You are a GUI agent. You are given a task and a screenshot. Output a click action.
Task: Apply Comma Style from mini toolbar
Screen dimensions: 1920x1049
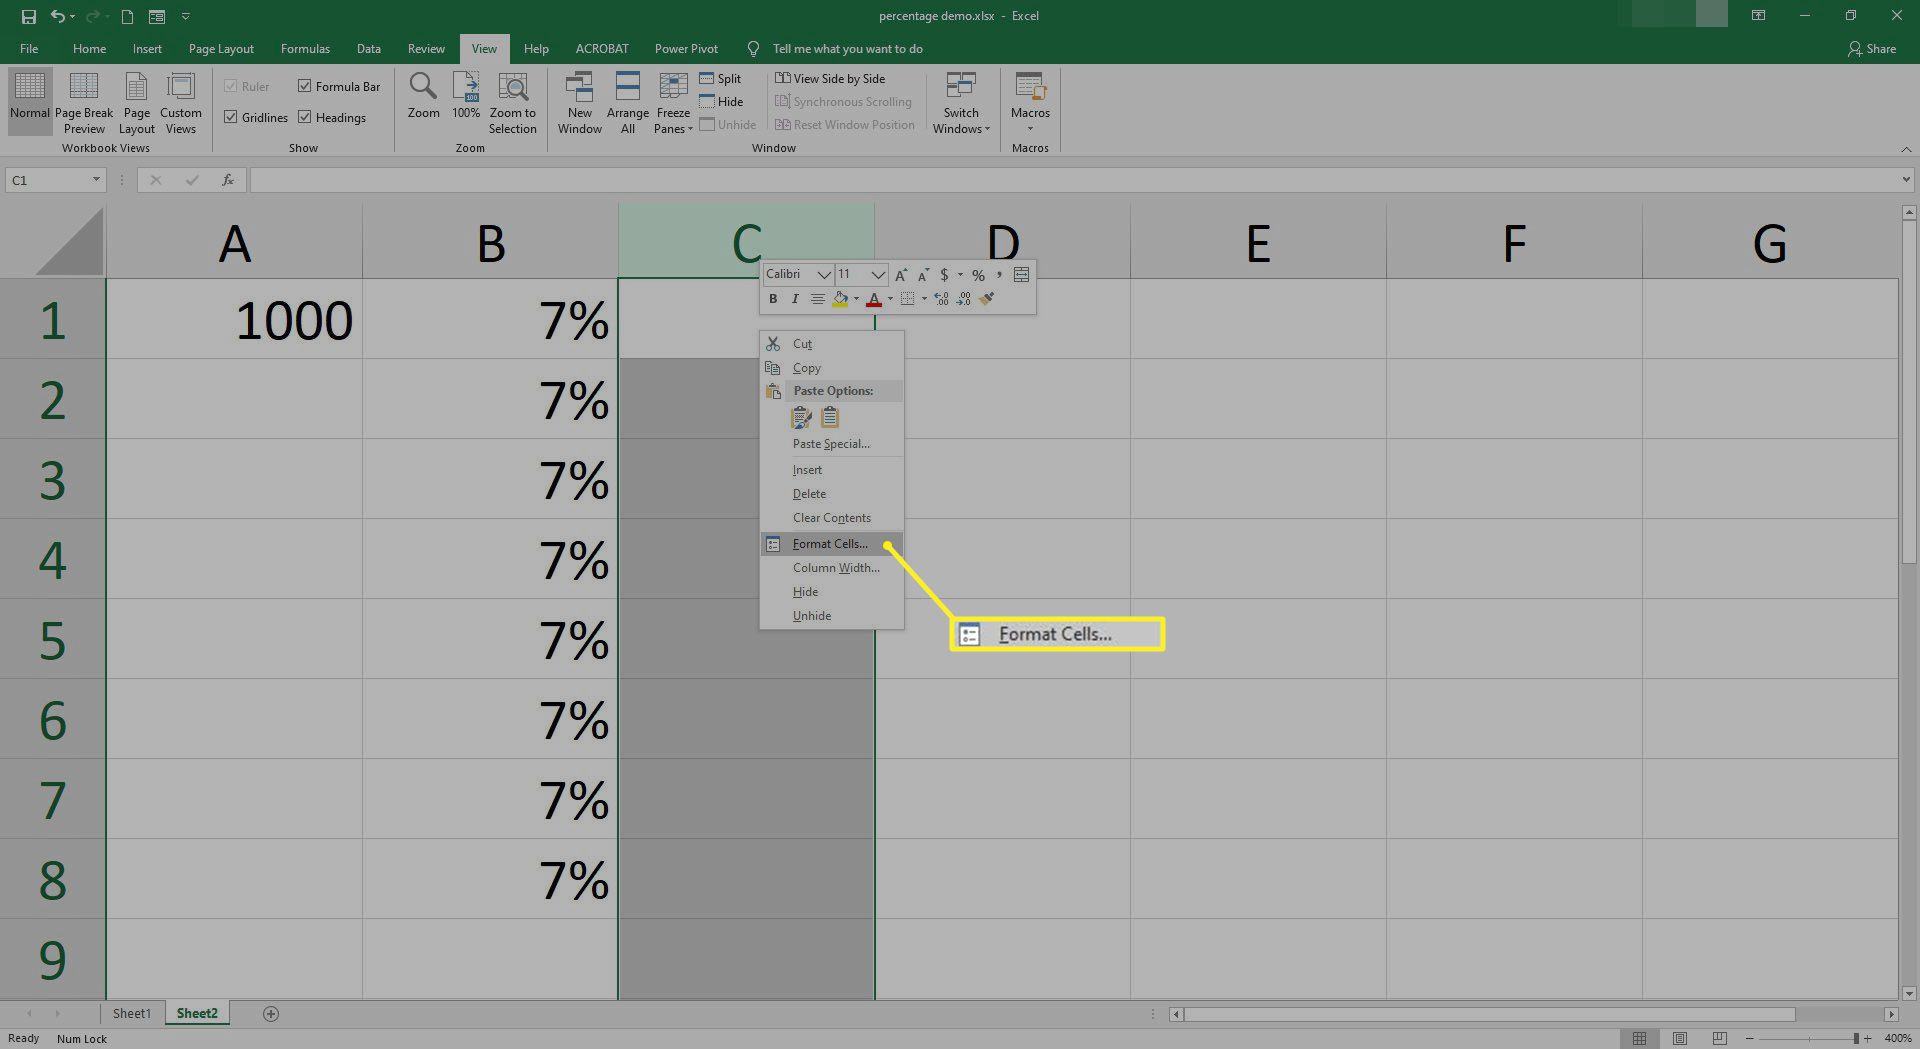point(999,275)
